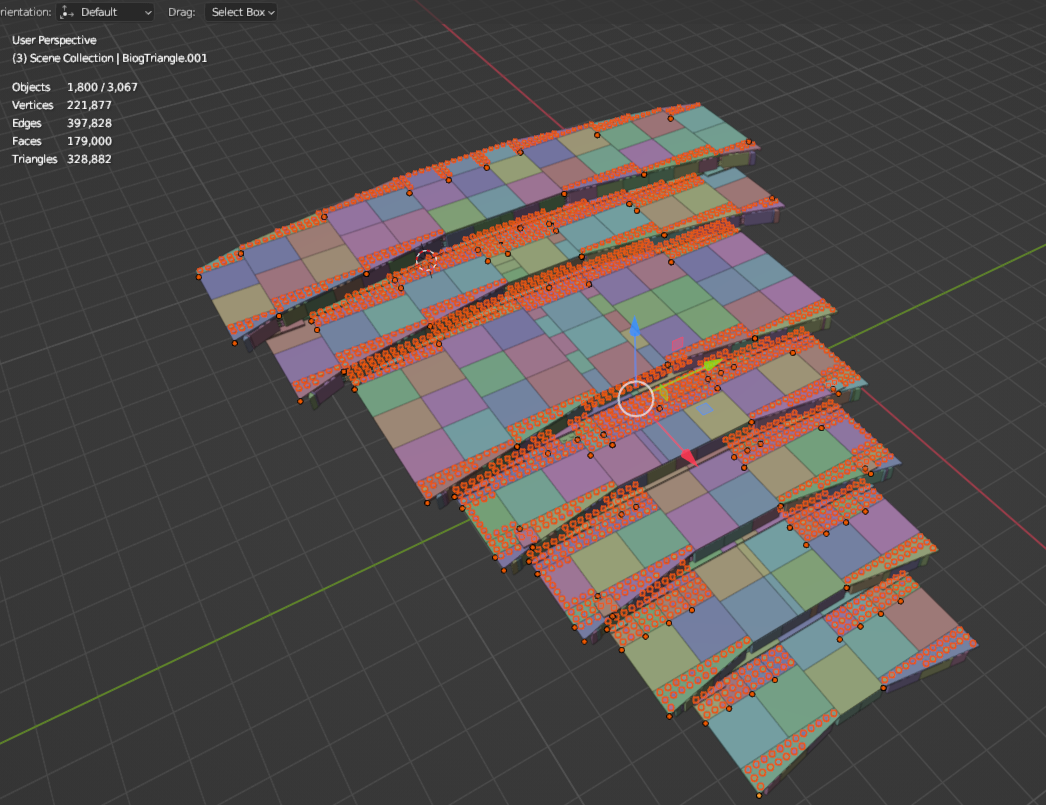Click the Faces value 179,000
Image resolution: width=1046 pixels, height=805 pixels.
coord(89,141)
